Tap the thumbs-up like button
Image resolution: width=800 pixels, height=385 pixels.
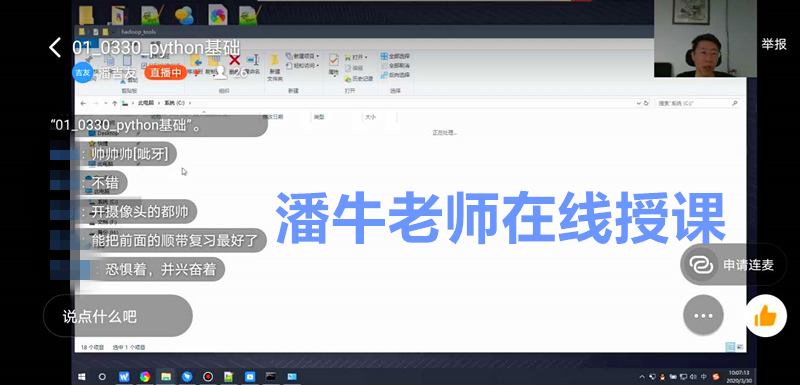[765, 316]
